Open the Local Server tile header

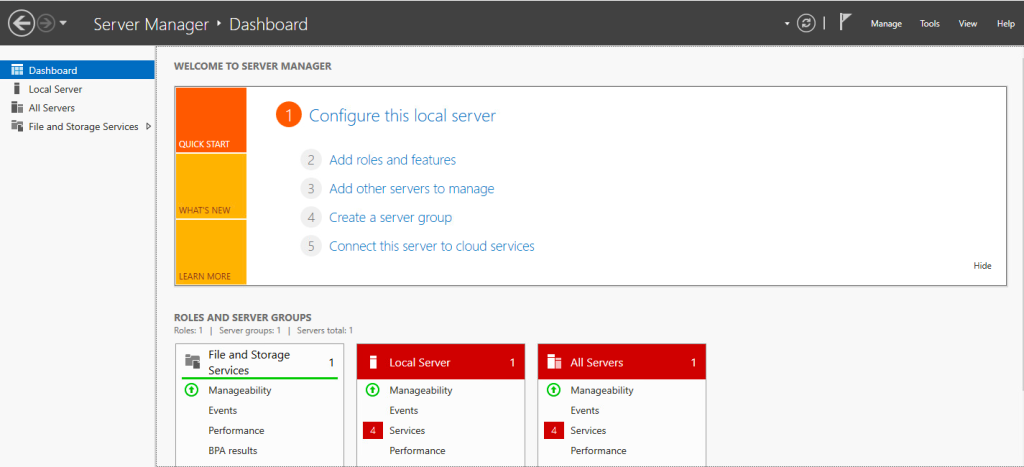pos(441,362)
